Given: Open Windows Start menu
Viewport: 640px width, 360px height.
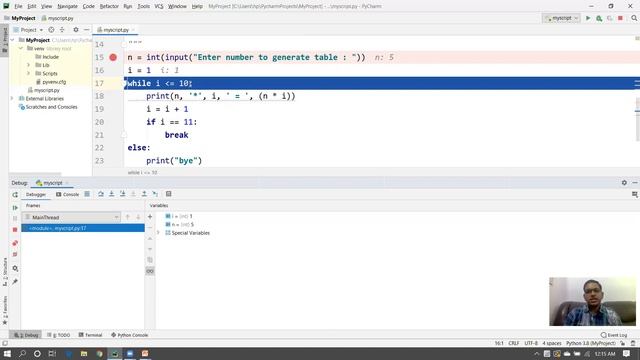Looking at the screenshot, I should [x=7, y=353].
